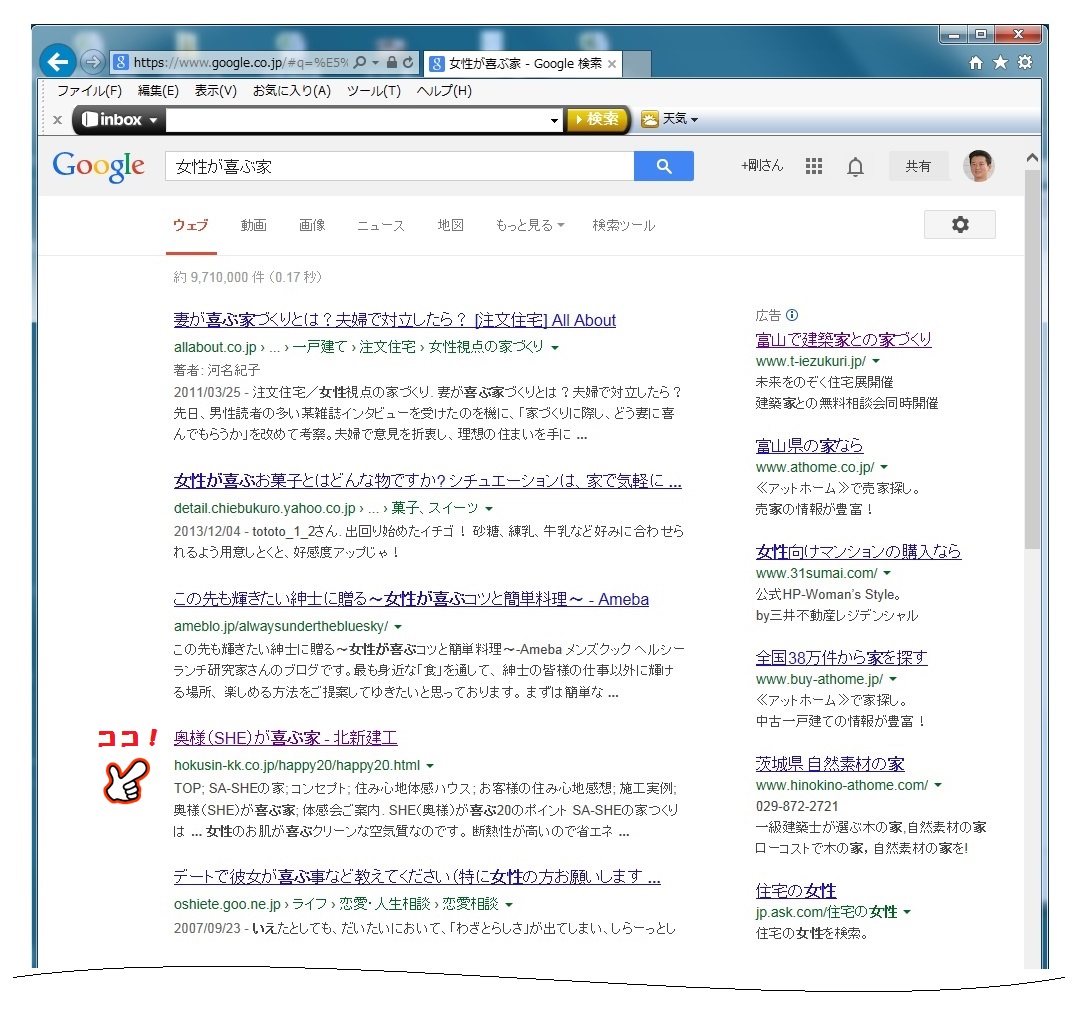Open the 女性向けマンションの購入なら ad

click(x=858, y=551)
